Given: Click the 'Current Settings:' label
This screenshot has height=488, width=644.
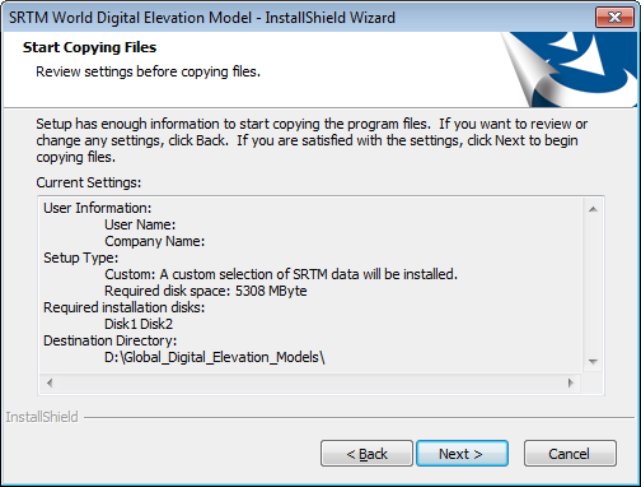Looking at the screenshot, I should [89, 183].
